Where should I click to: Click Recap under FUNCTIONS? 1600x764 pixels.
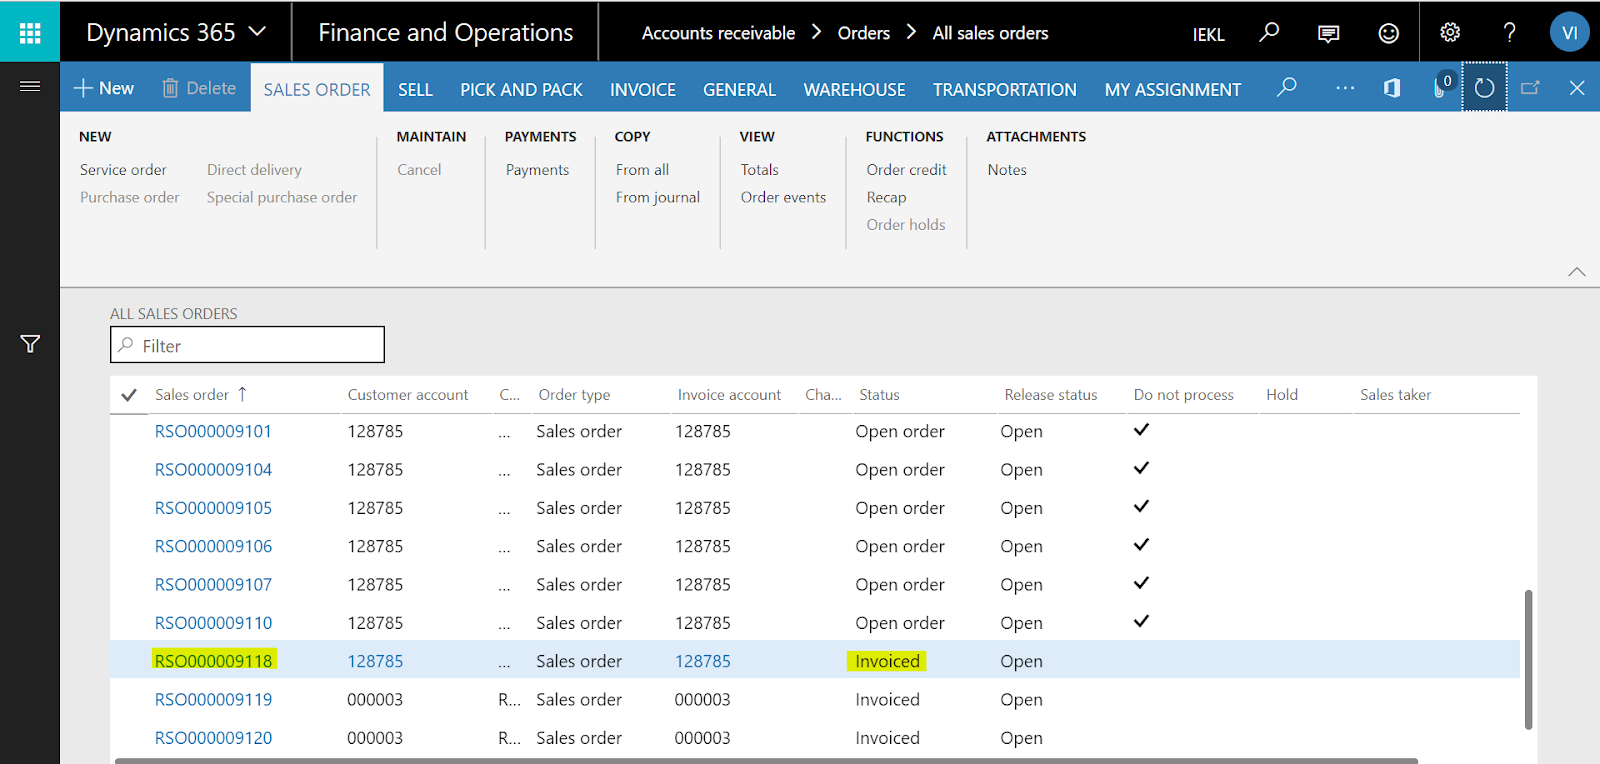(x=886, y=197)
